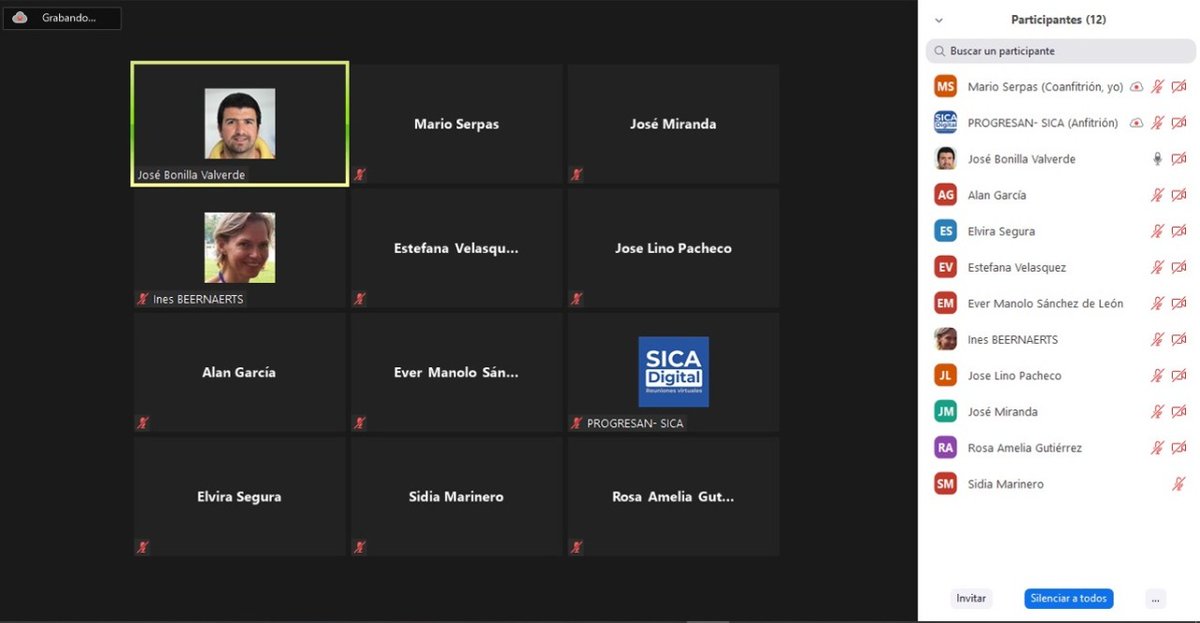Click Mario Serpas muted microphone icon in list
Screen dimensions: 1200x623
click(x=1158, y=87)
